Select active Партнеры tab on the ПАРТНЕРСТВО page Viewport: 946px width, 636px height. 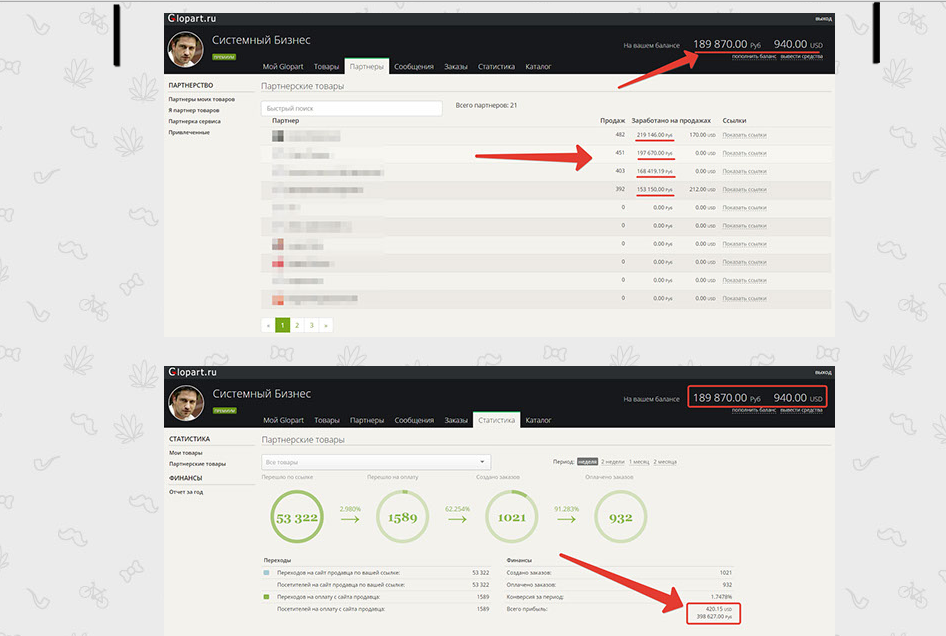[366, 66]
